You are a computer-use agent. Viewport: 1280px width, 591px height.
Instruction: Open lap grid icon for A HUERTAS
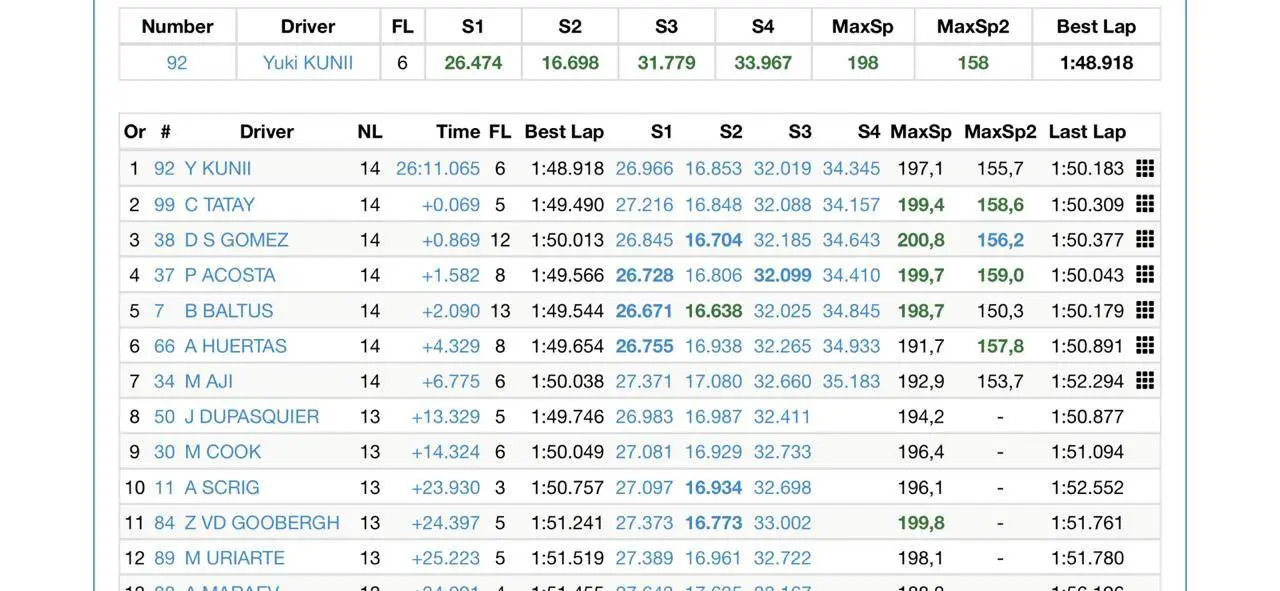coord(1145,345)
